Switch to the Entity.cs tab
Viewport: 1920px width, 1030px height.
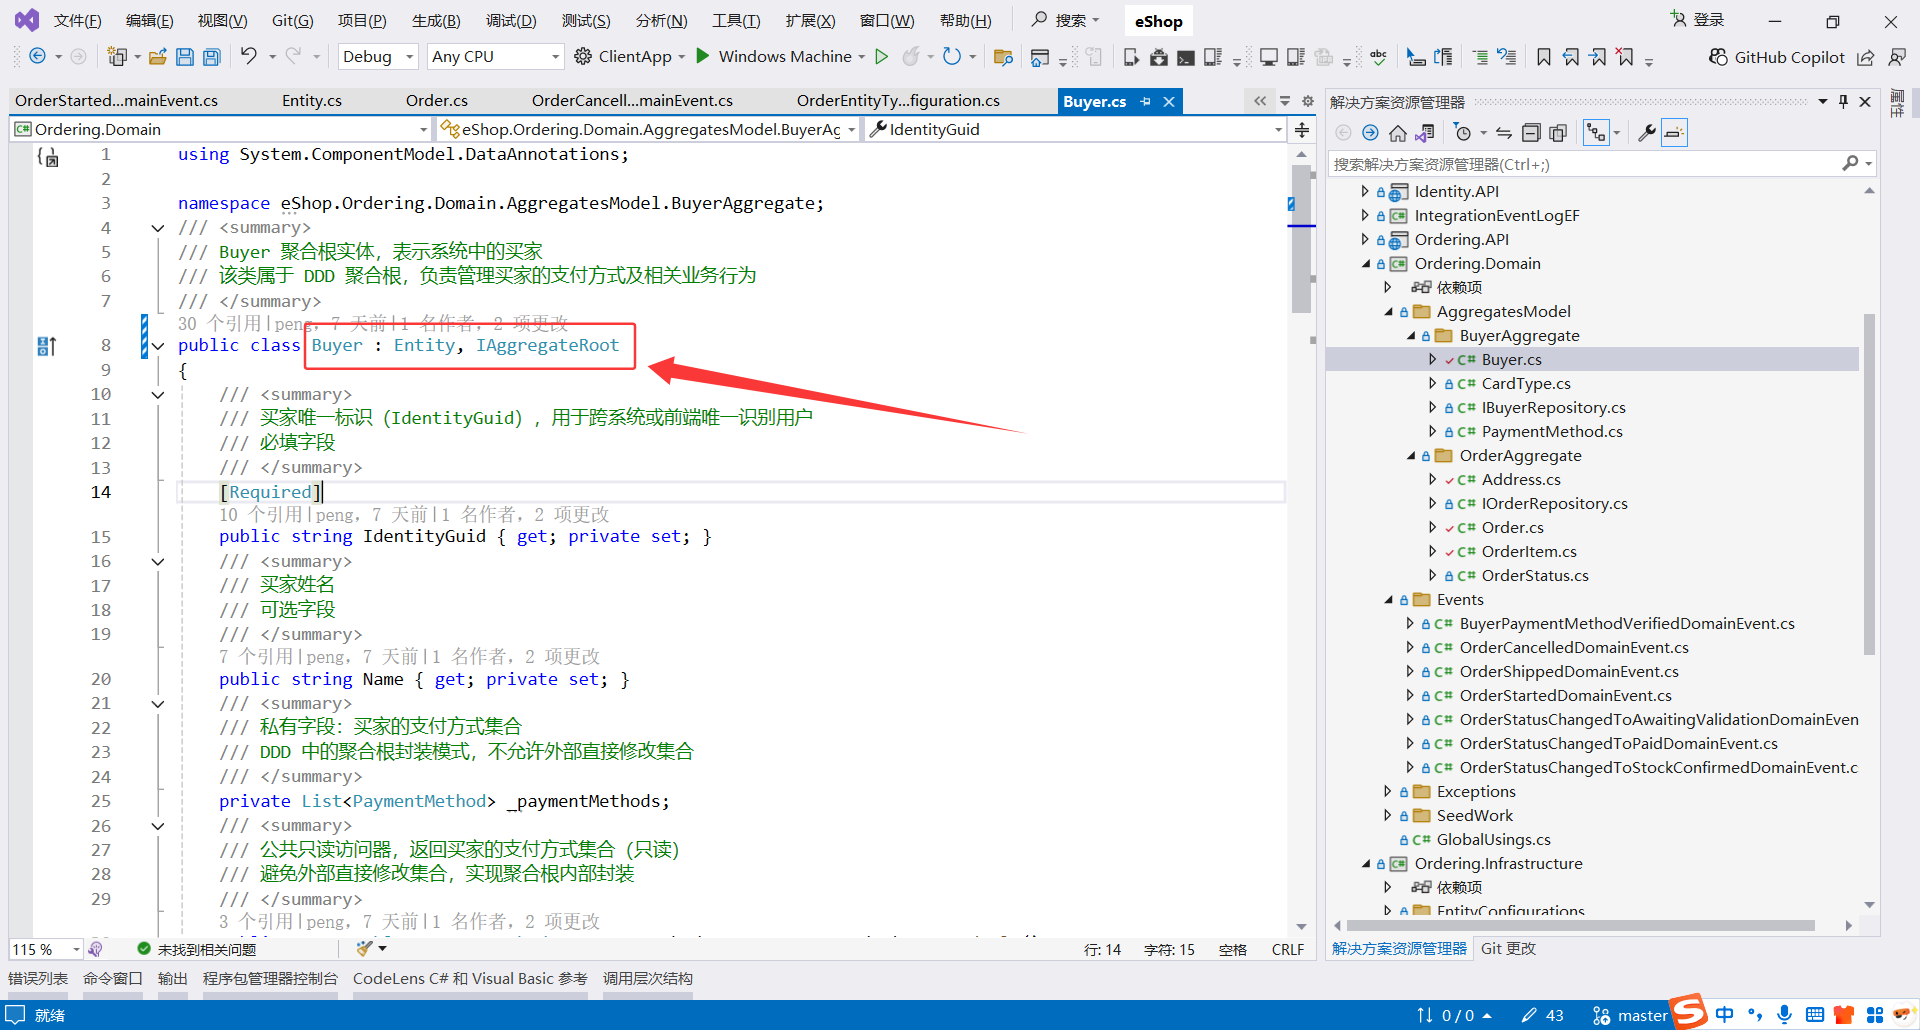312,101
